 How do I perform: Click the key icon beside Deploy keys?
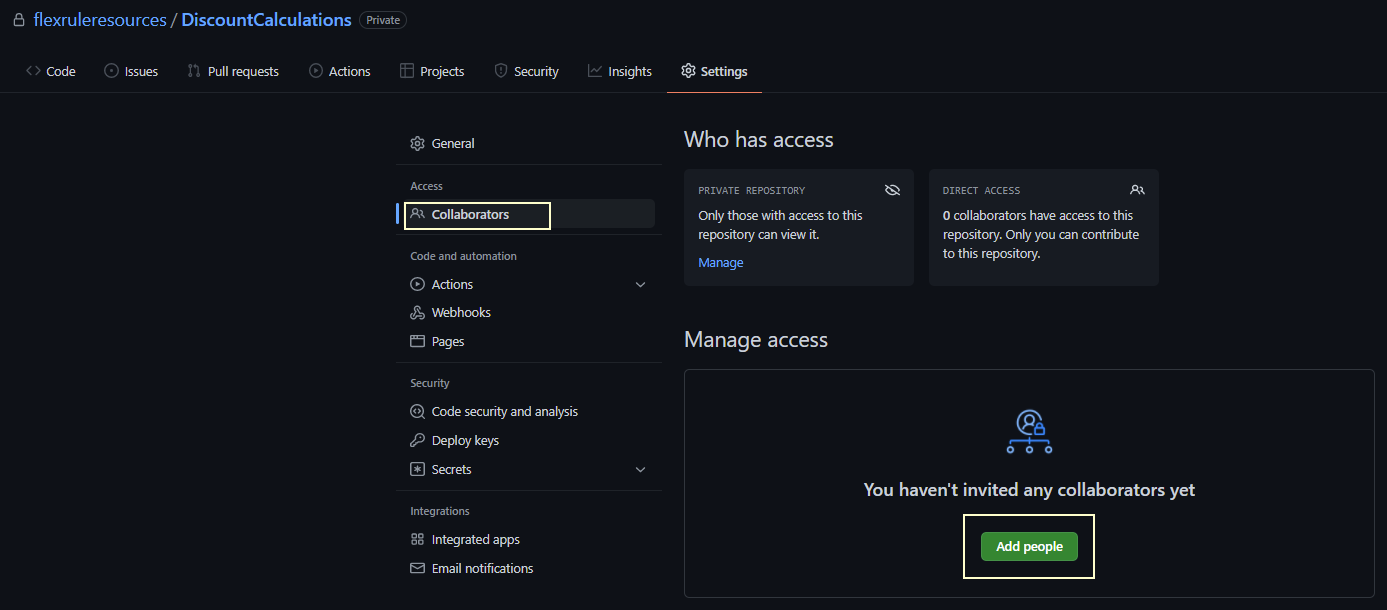(418, 441)
